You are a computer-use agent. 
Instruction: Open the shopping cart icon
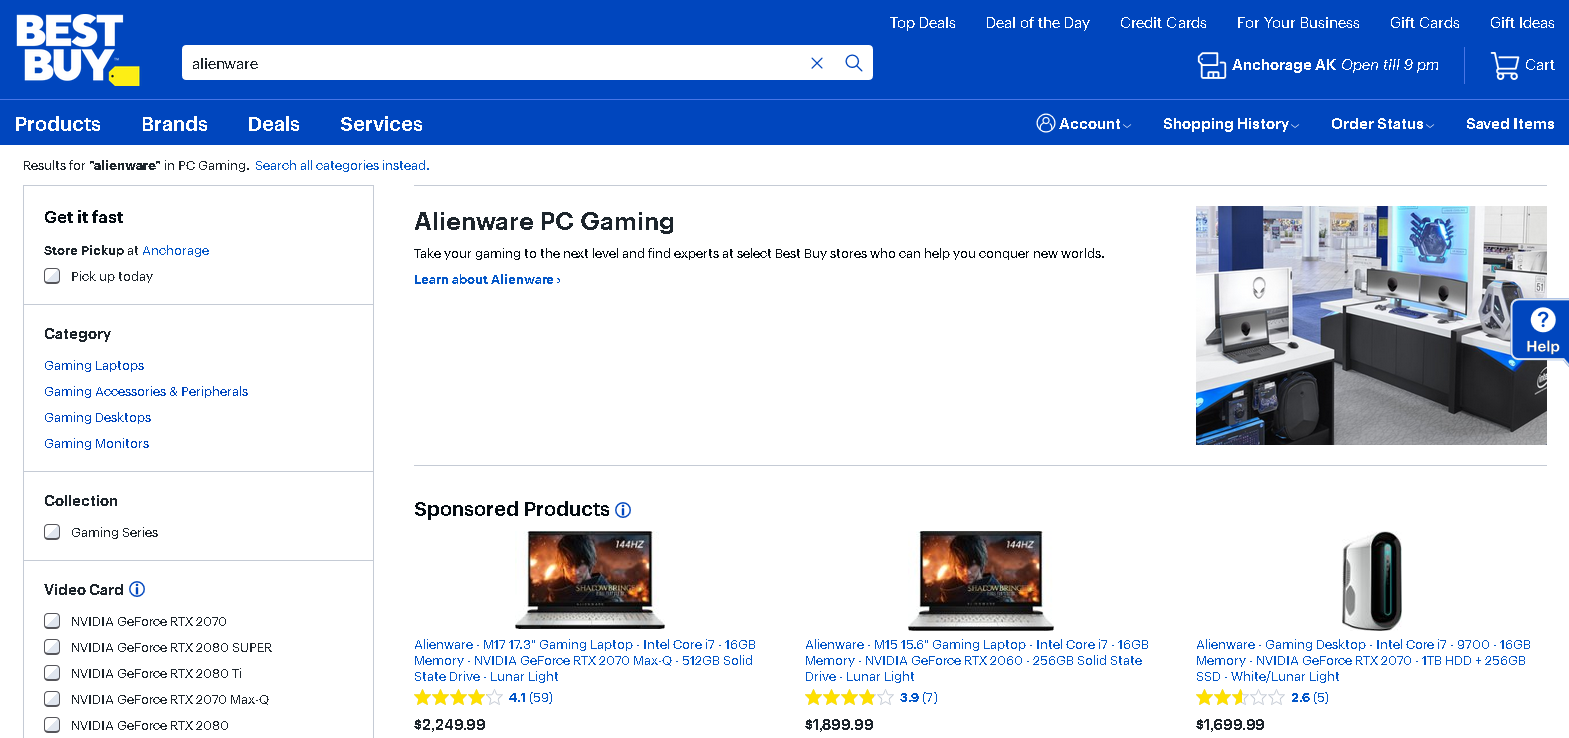click(x=1504, y=66)
